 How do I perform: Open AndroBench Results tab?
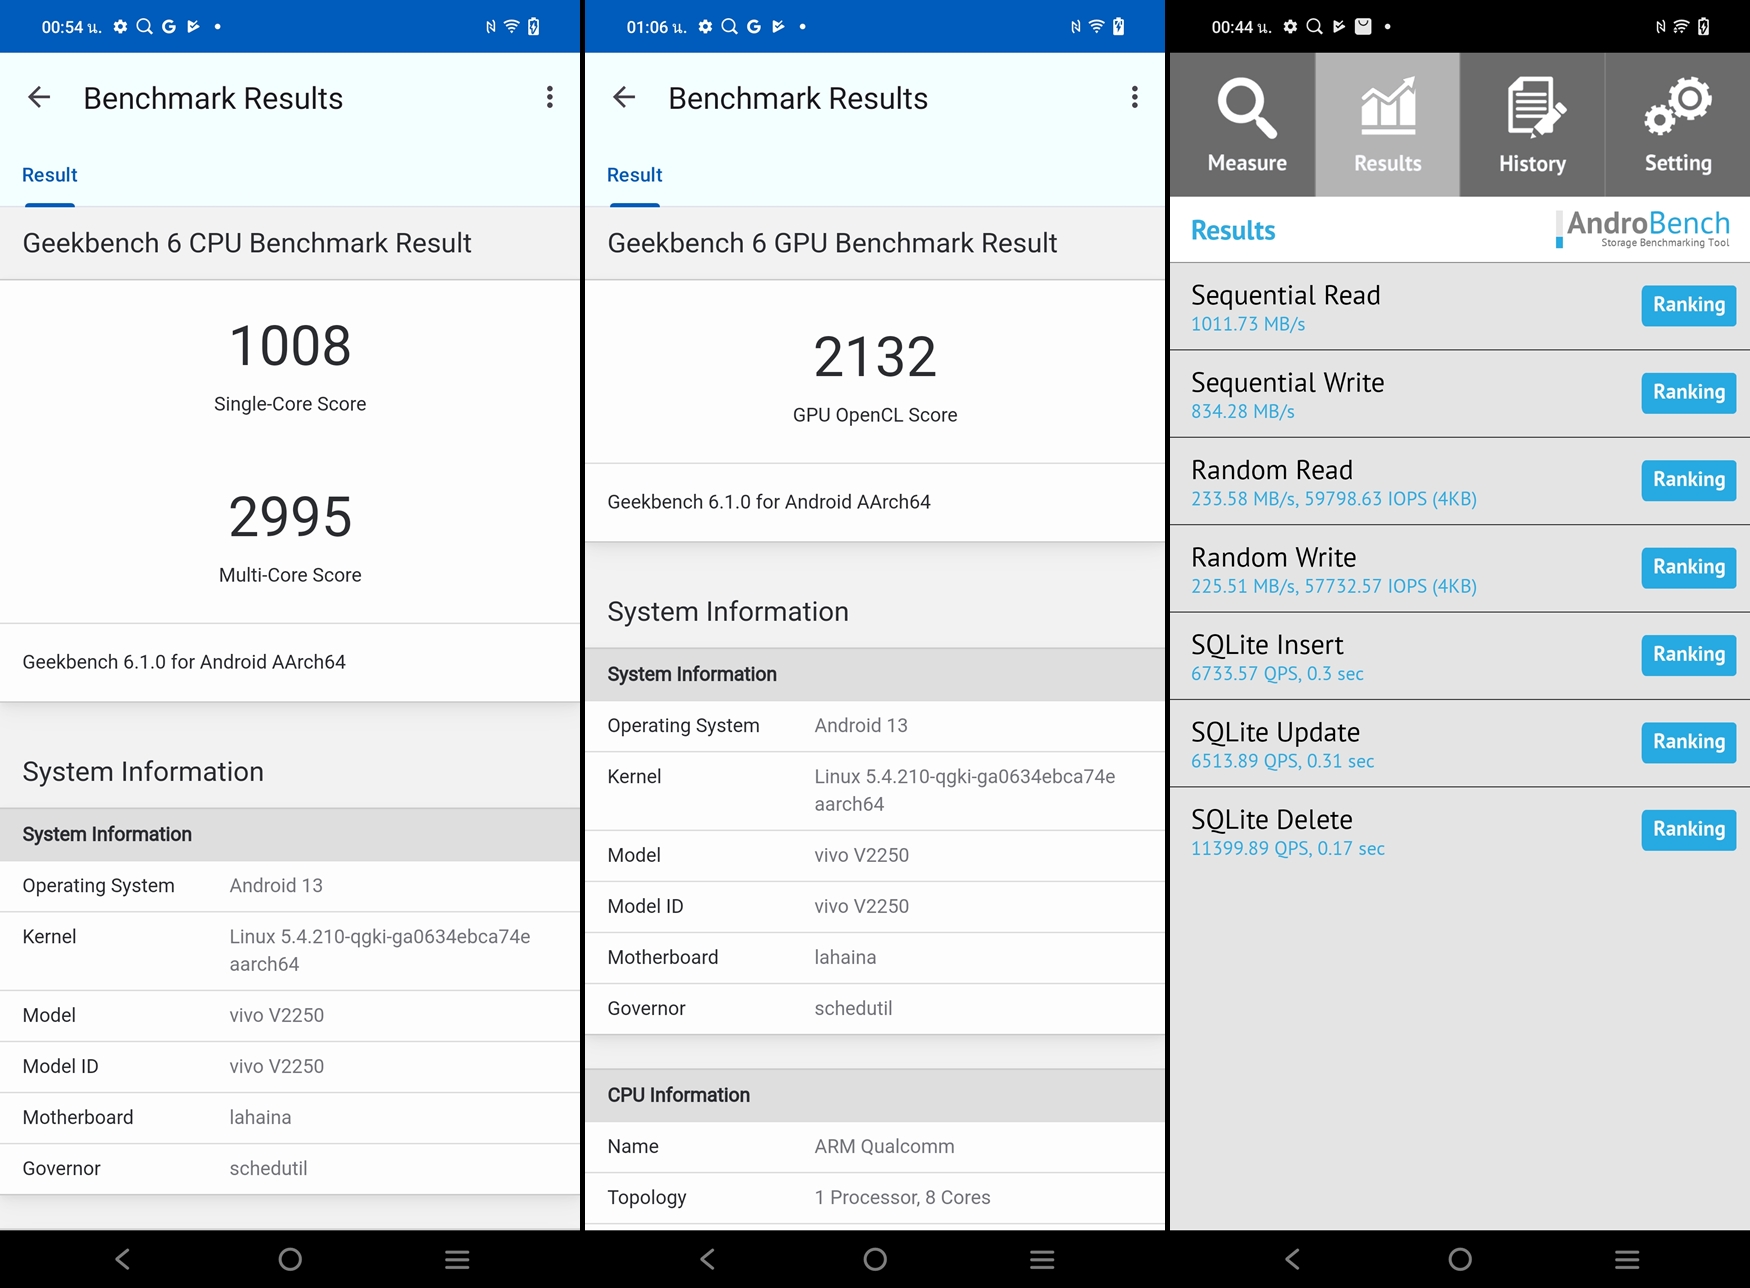tap(1388, 125)
